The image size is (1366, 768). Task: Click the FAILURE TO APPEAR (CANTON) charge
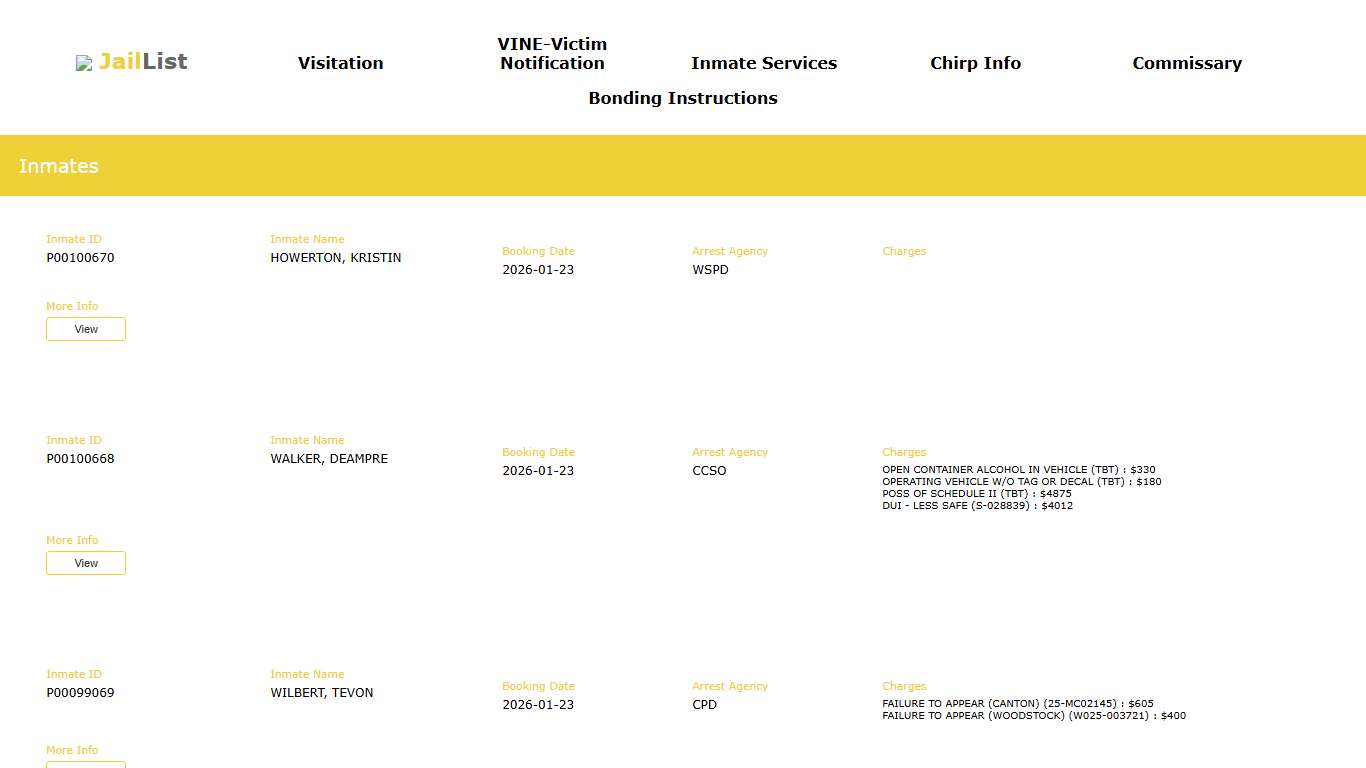pos(1017,704)
